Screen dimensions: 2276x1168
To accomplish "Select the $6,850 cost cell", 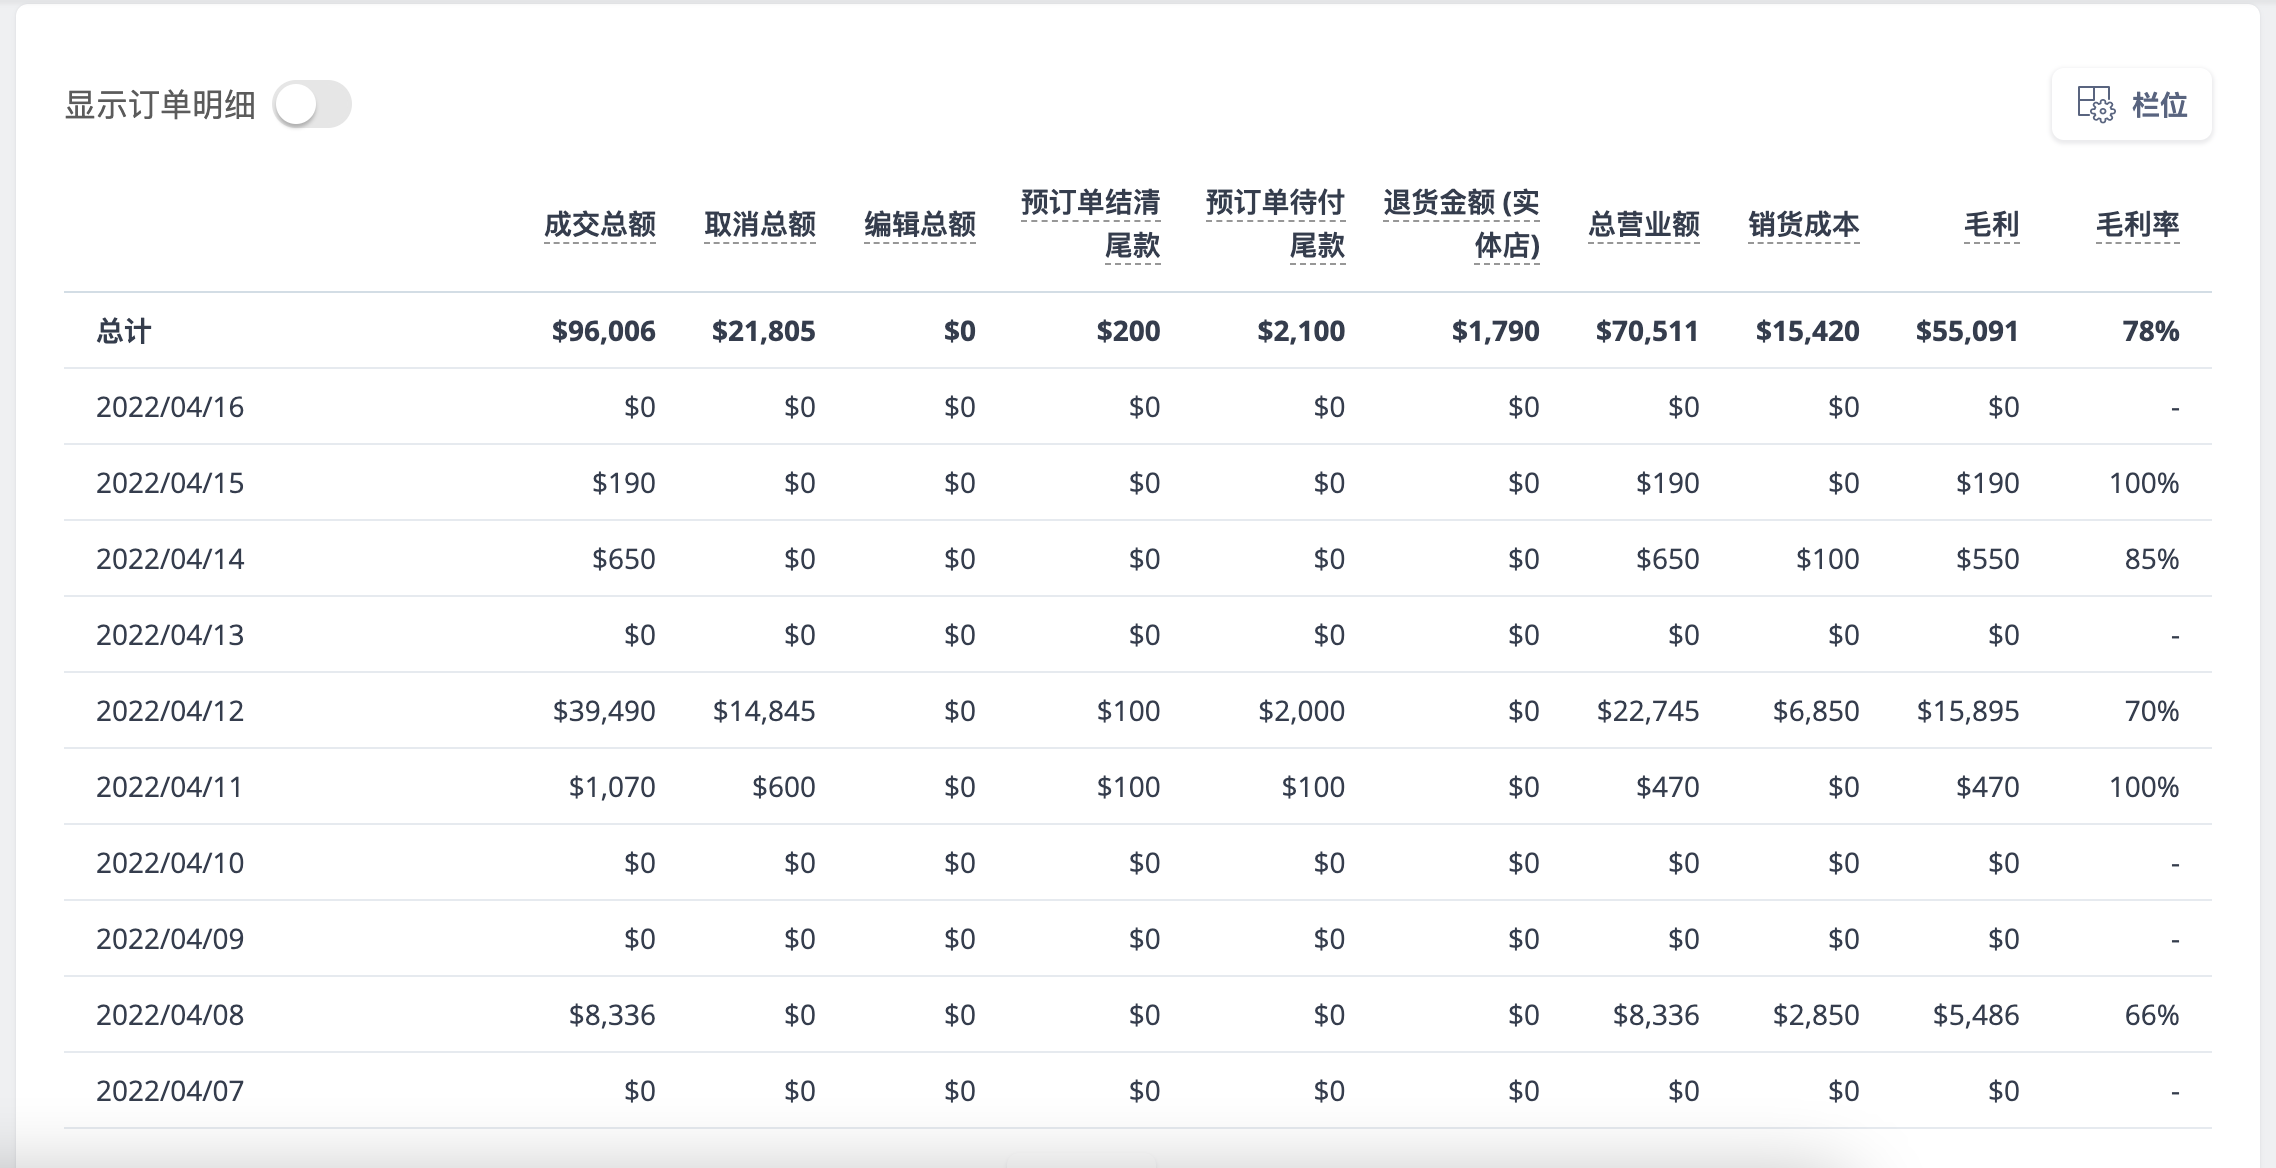I will tap(1816, 711).
